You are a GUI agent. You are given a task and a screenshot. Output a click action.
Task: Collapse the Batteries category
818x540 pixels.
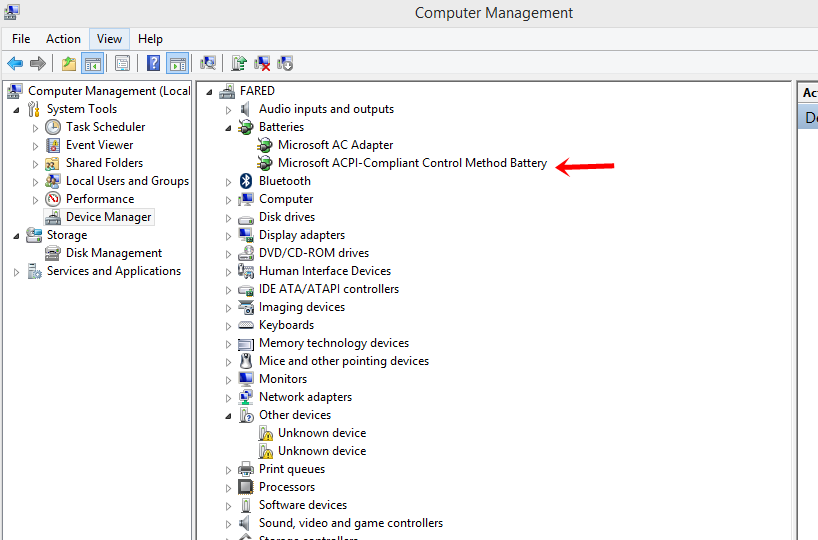tap(228, 128)
